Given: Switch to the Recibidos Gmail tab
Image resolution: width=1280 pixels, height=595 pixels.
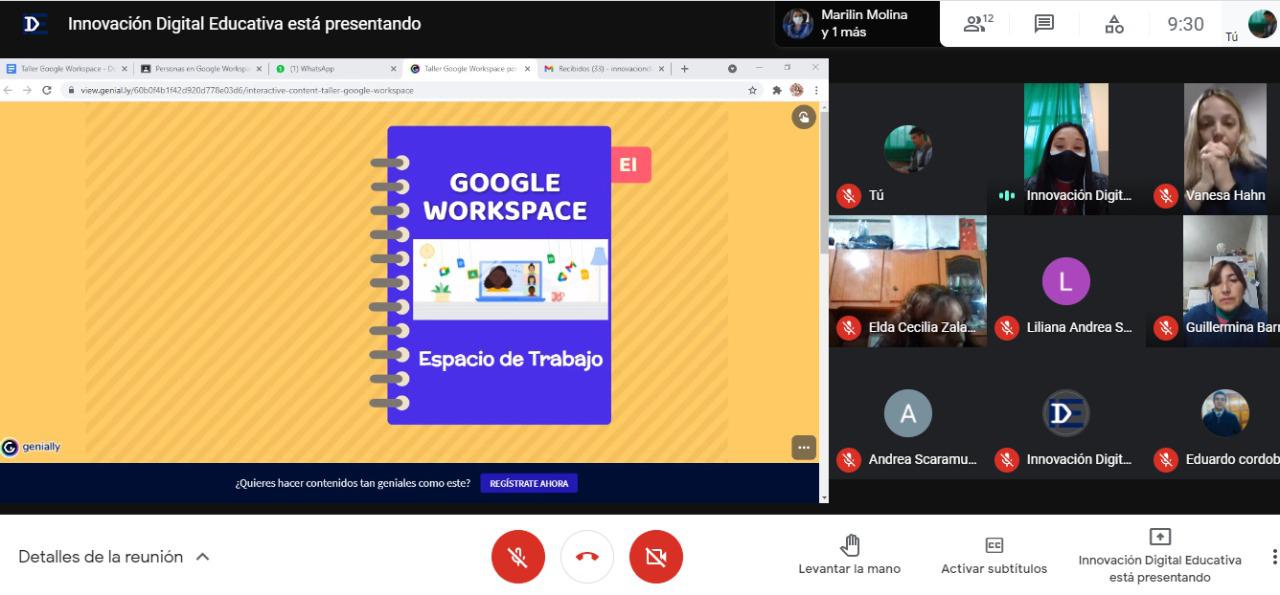Looking at the screenshot, I should coord(598,69).
